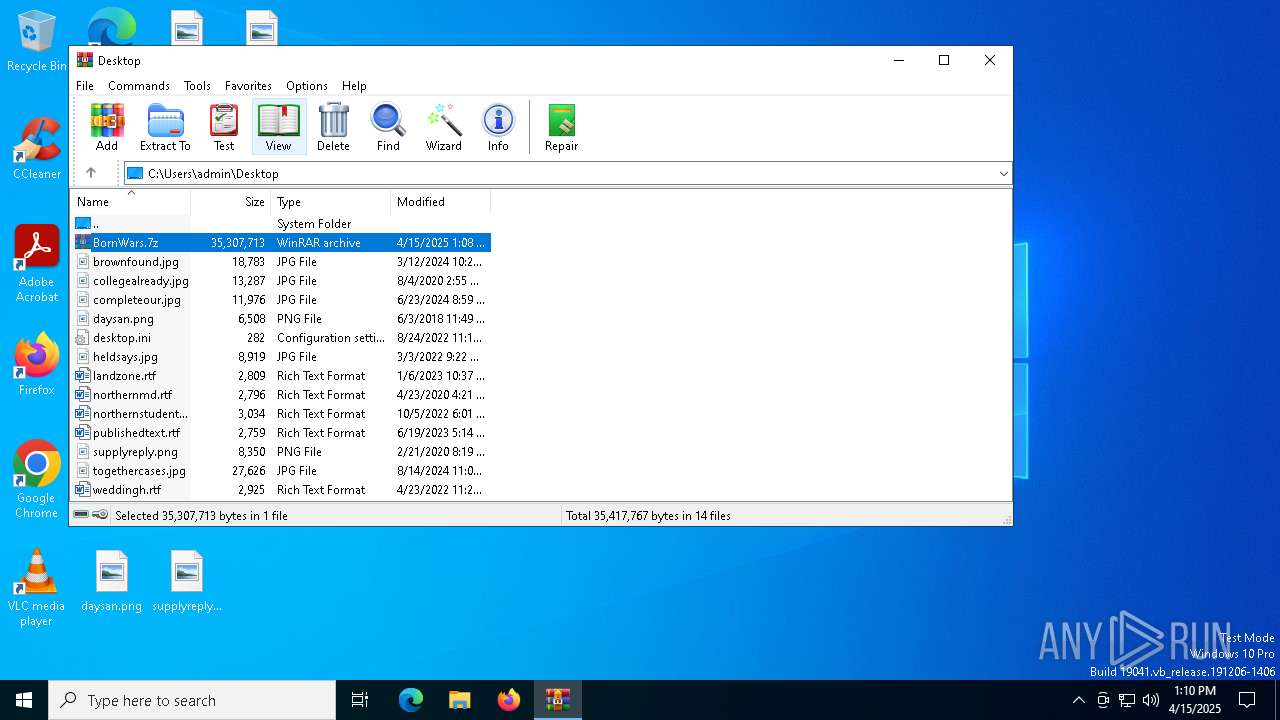Select publishedtext.rtf in the file list

pos(281,433)
